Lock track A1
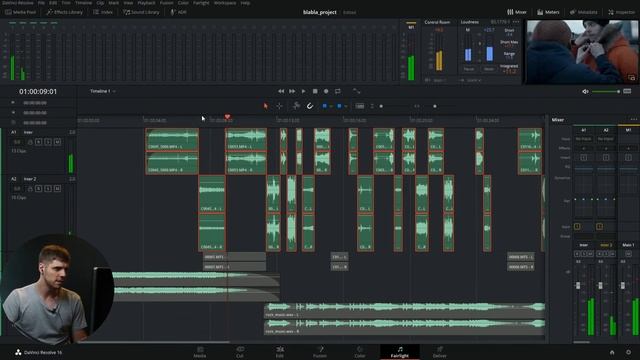 tap(30, 142)
